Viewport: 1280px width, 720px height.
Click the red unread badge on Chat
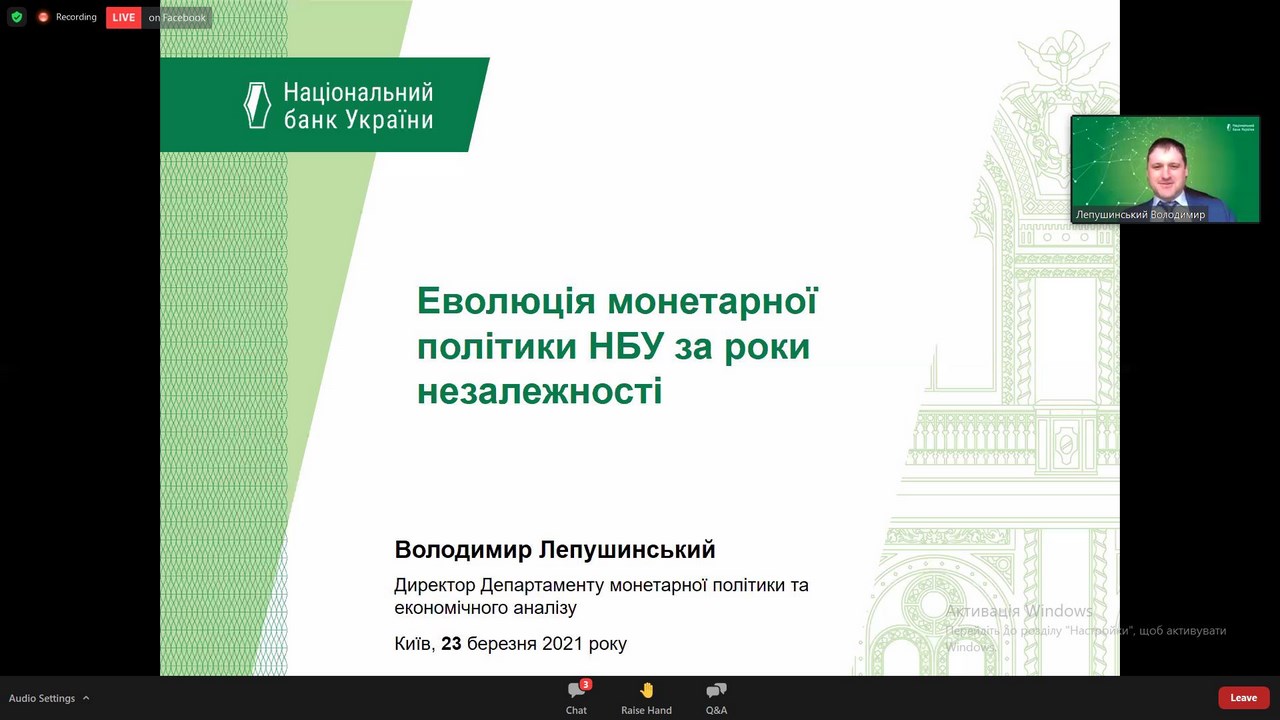click(586, 684)
